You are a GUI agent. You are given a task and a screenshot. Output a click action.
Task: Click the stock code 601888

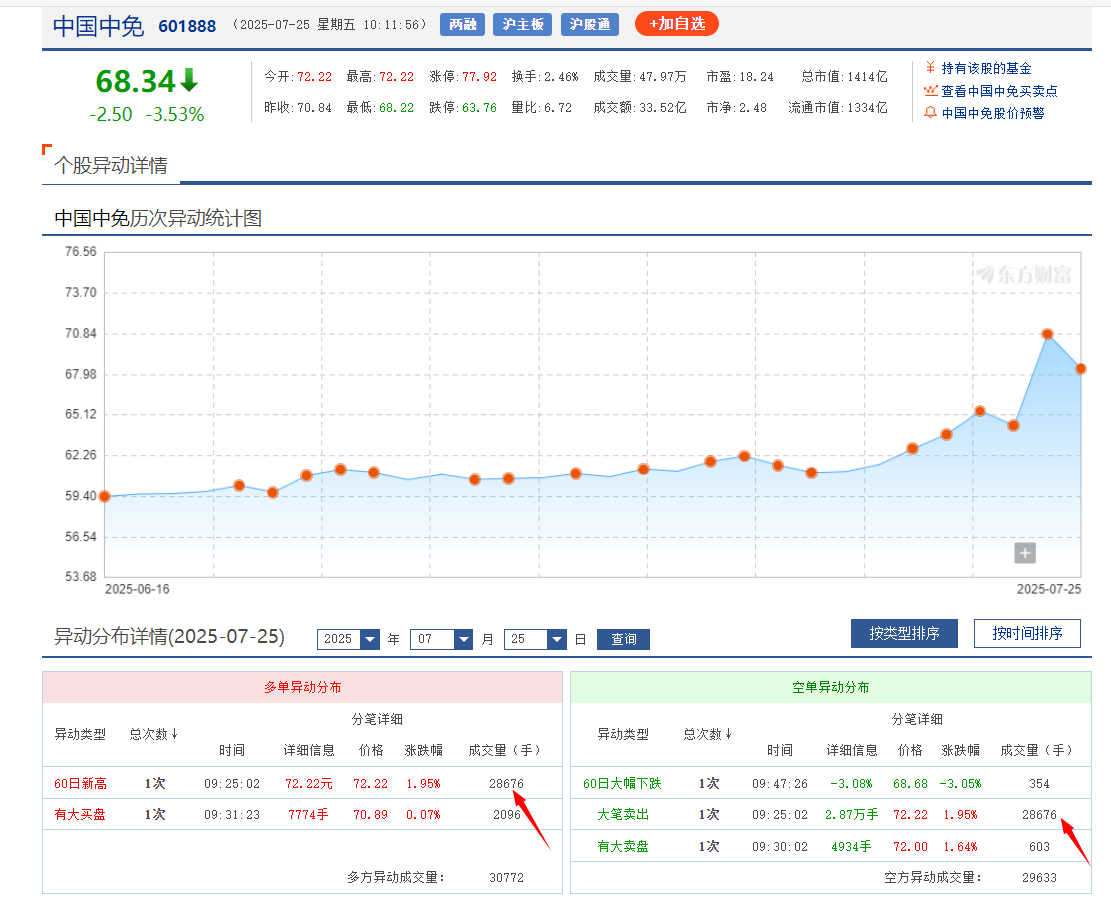coord(187,26)
